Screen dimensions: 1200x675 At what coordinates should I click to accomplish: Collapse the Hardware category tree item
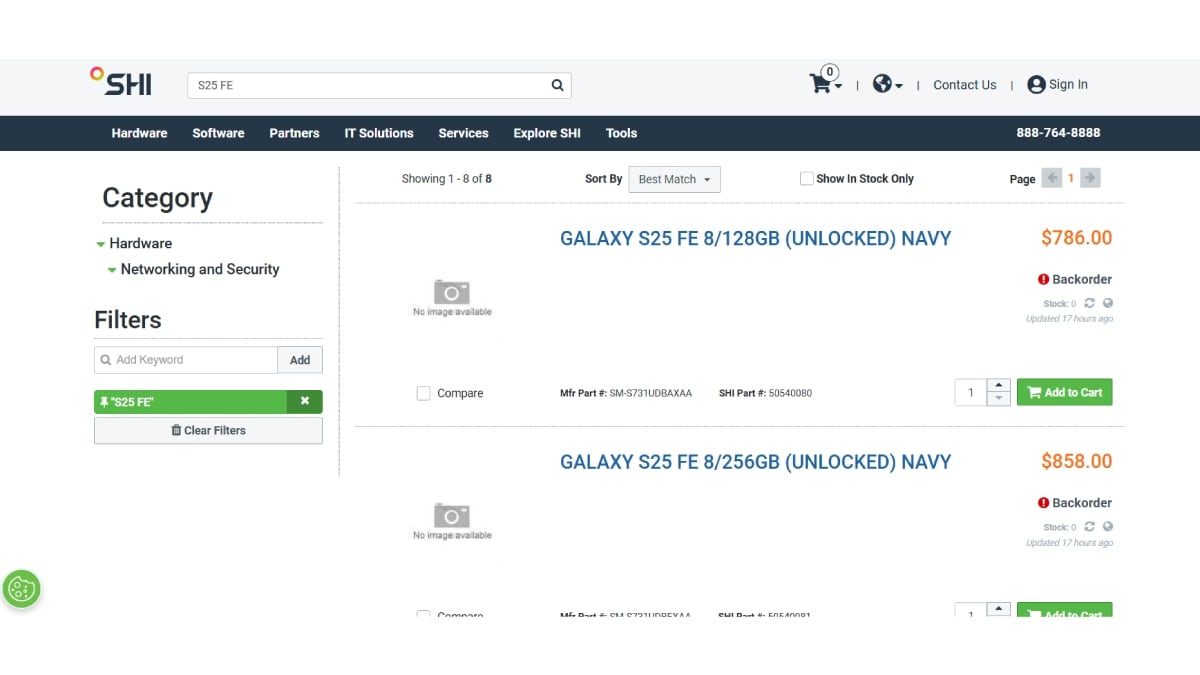(101, 244)
